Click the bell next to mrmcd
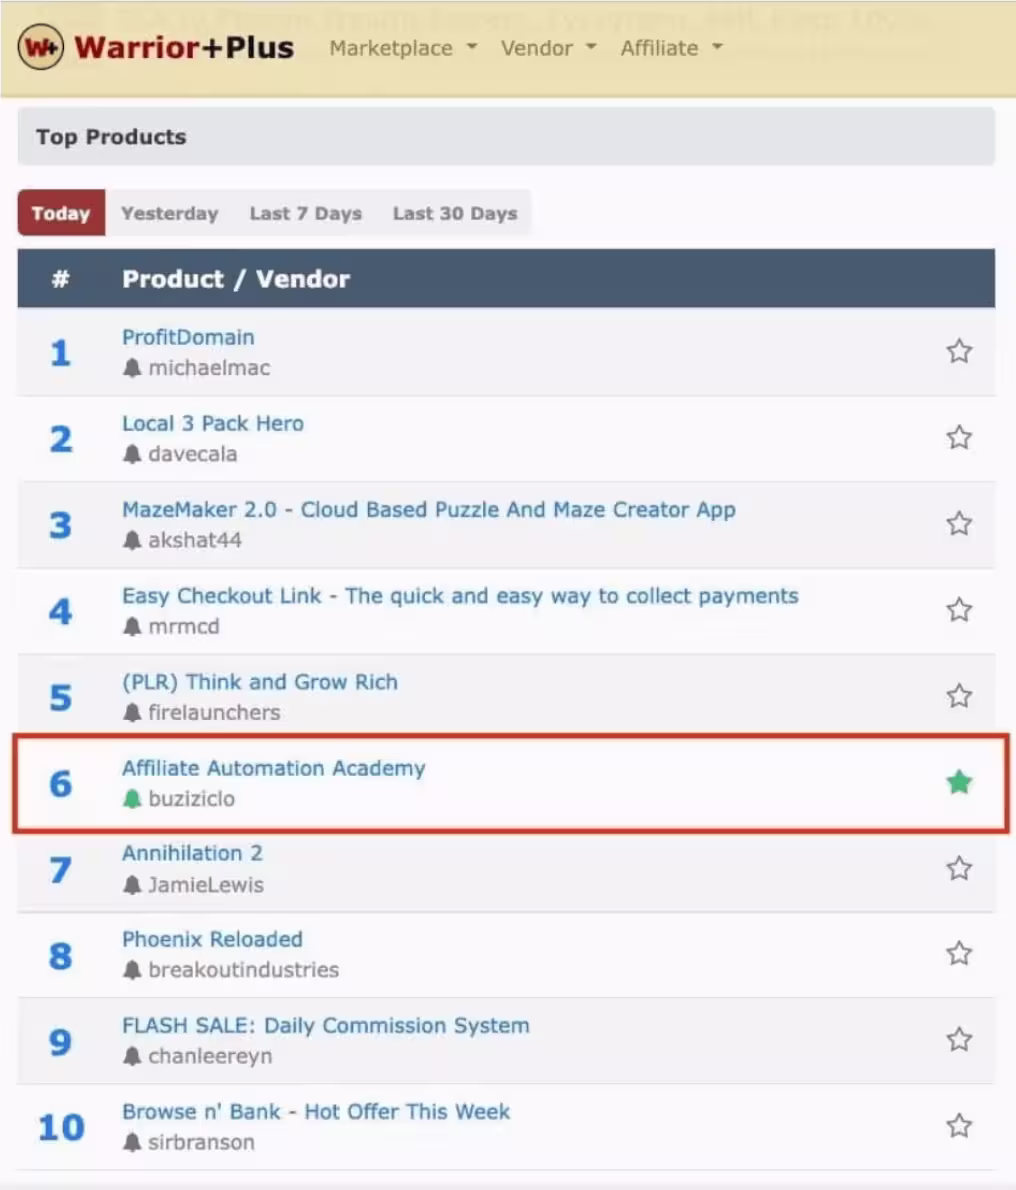 132,626
